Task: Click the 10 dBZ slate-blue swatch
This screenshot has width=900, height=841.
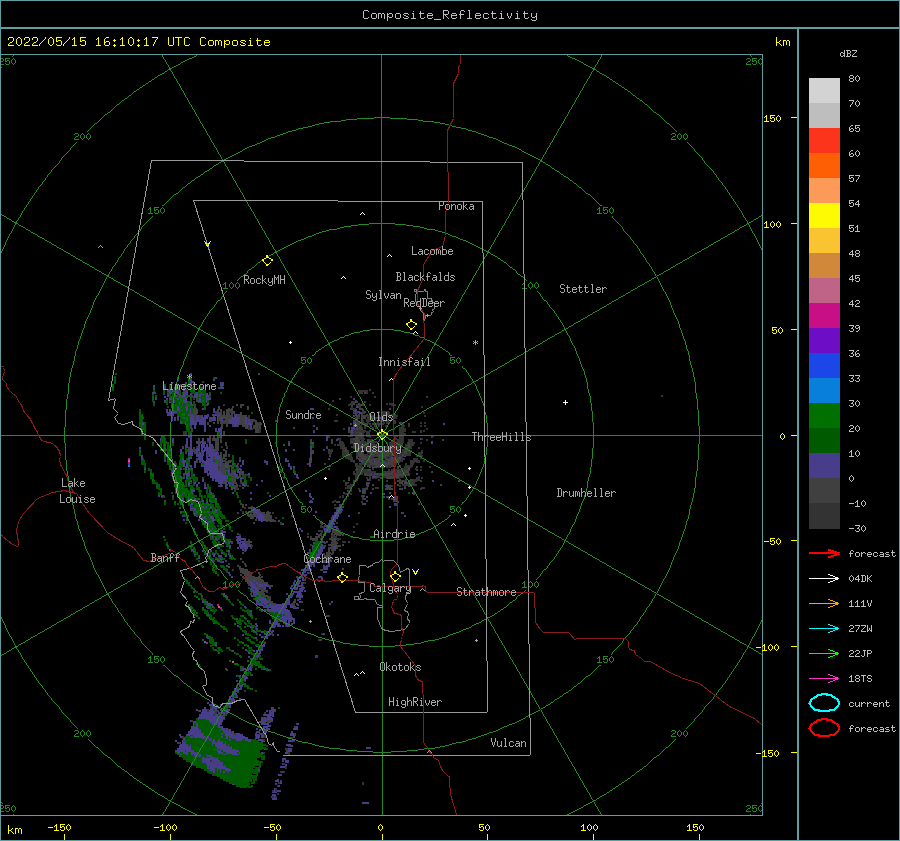Action: click(x=824, y=466)
